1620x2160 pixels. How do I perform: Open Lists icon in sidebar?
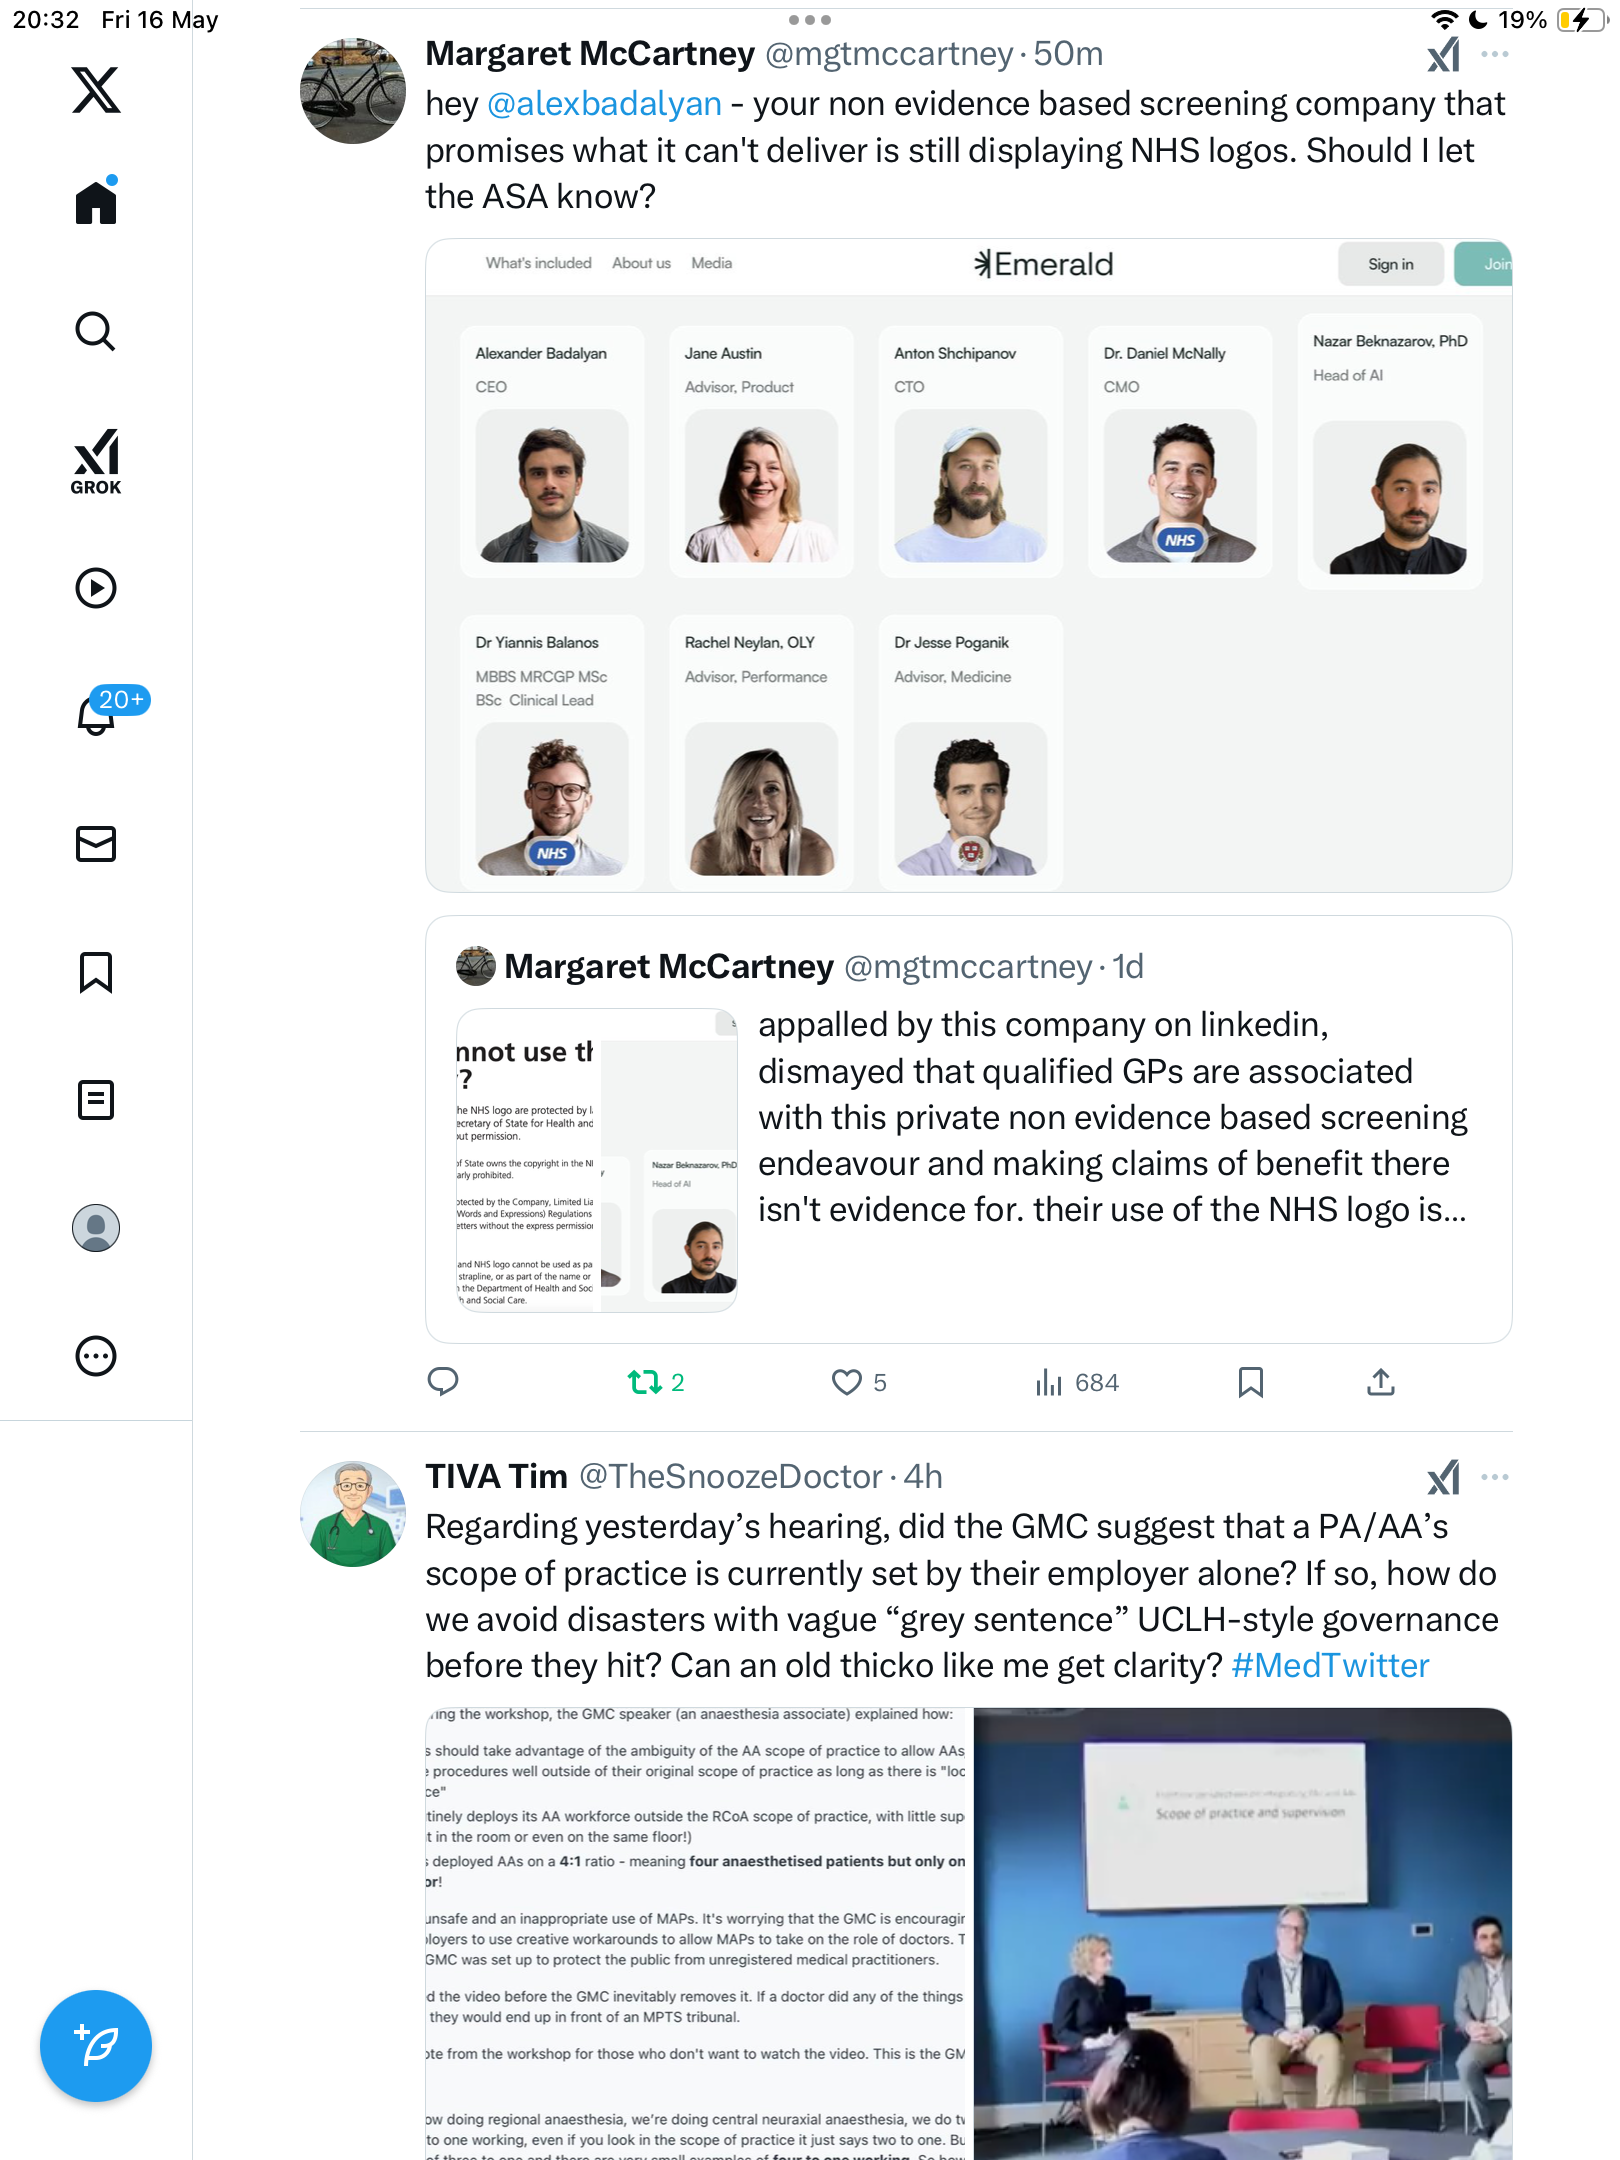[x=96, y=1100]
